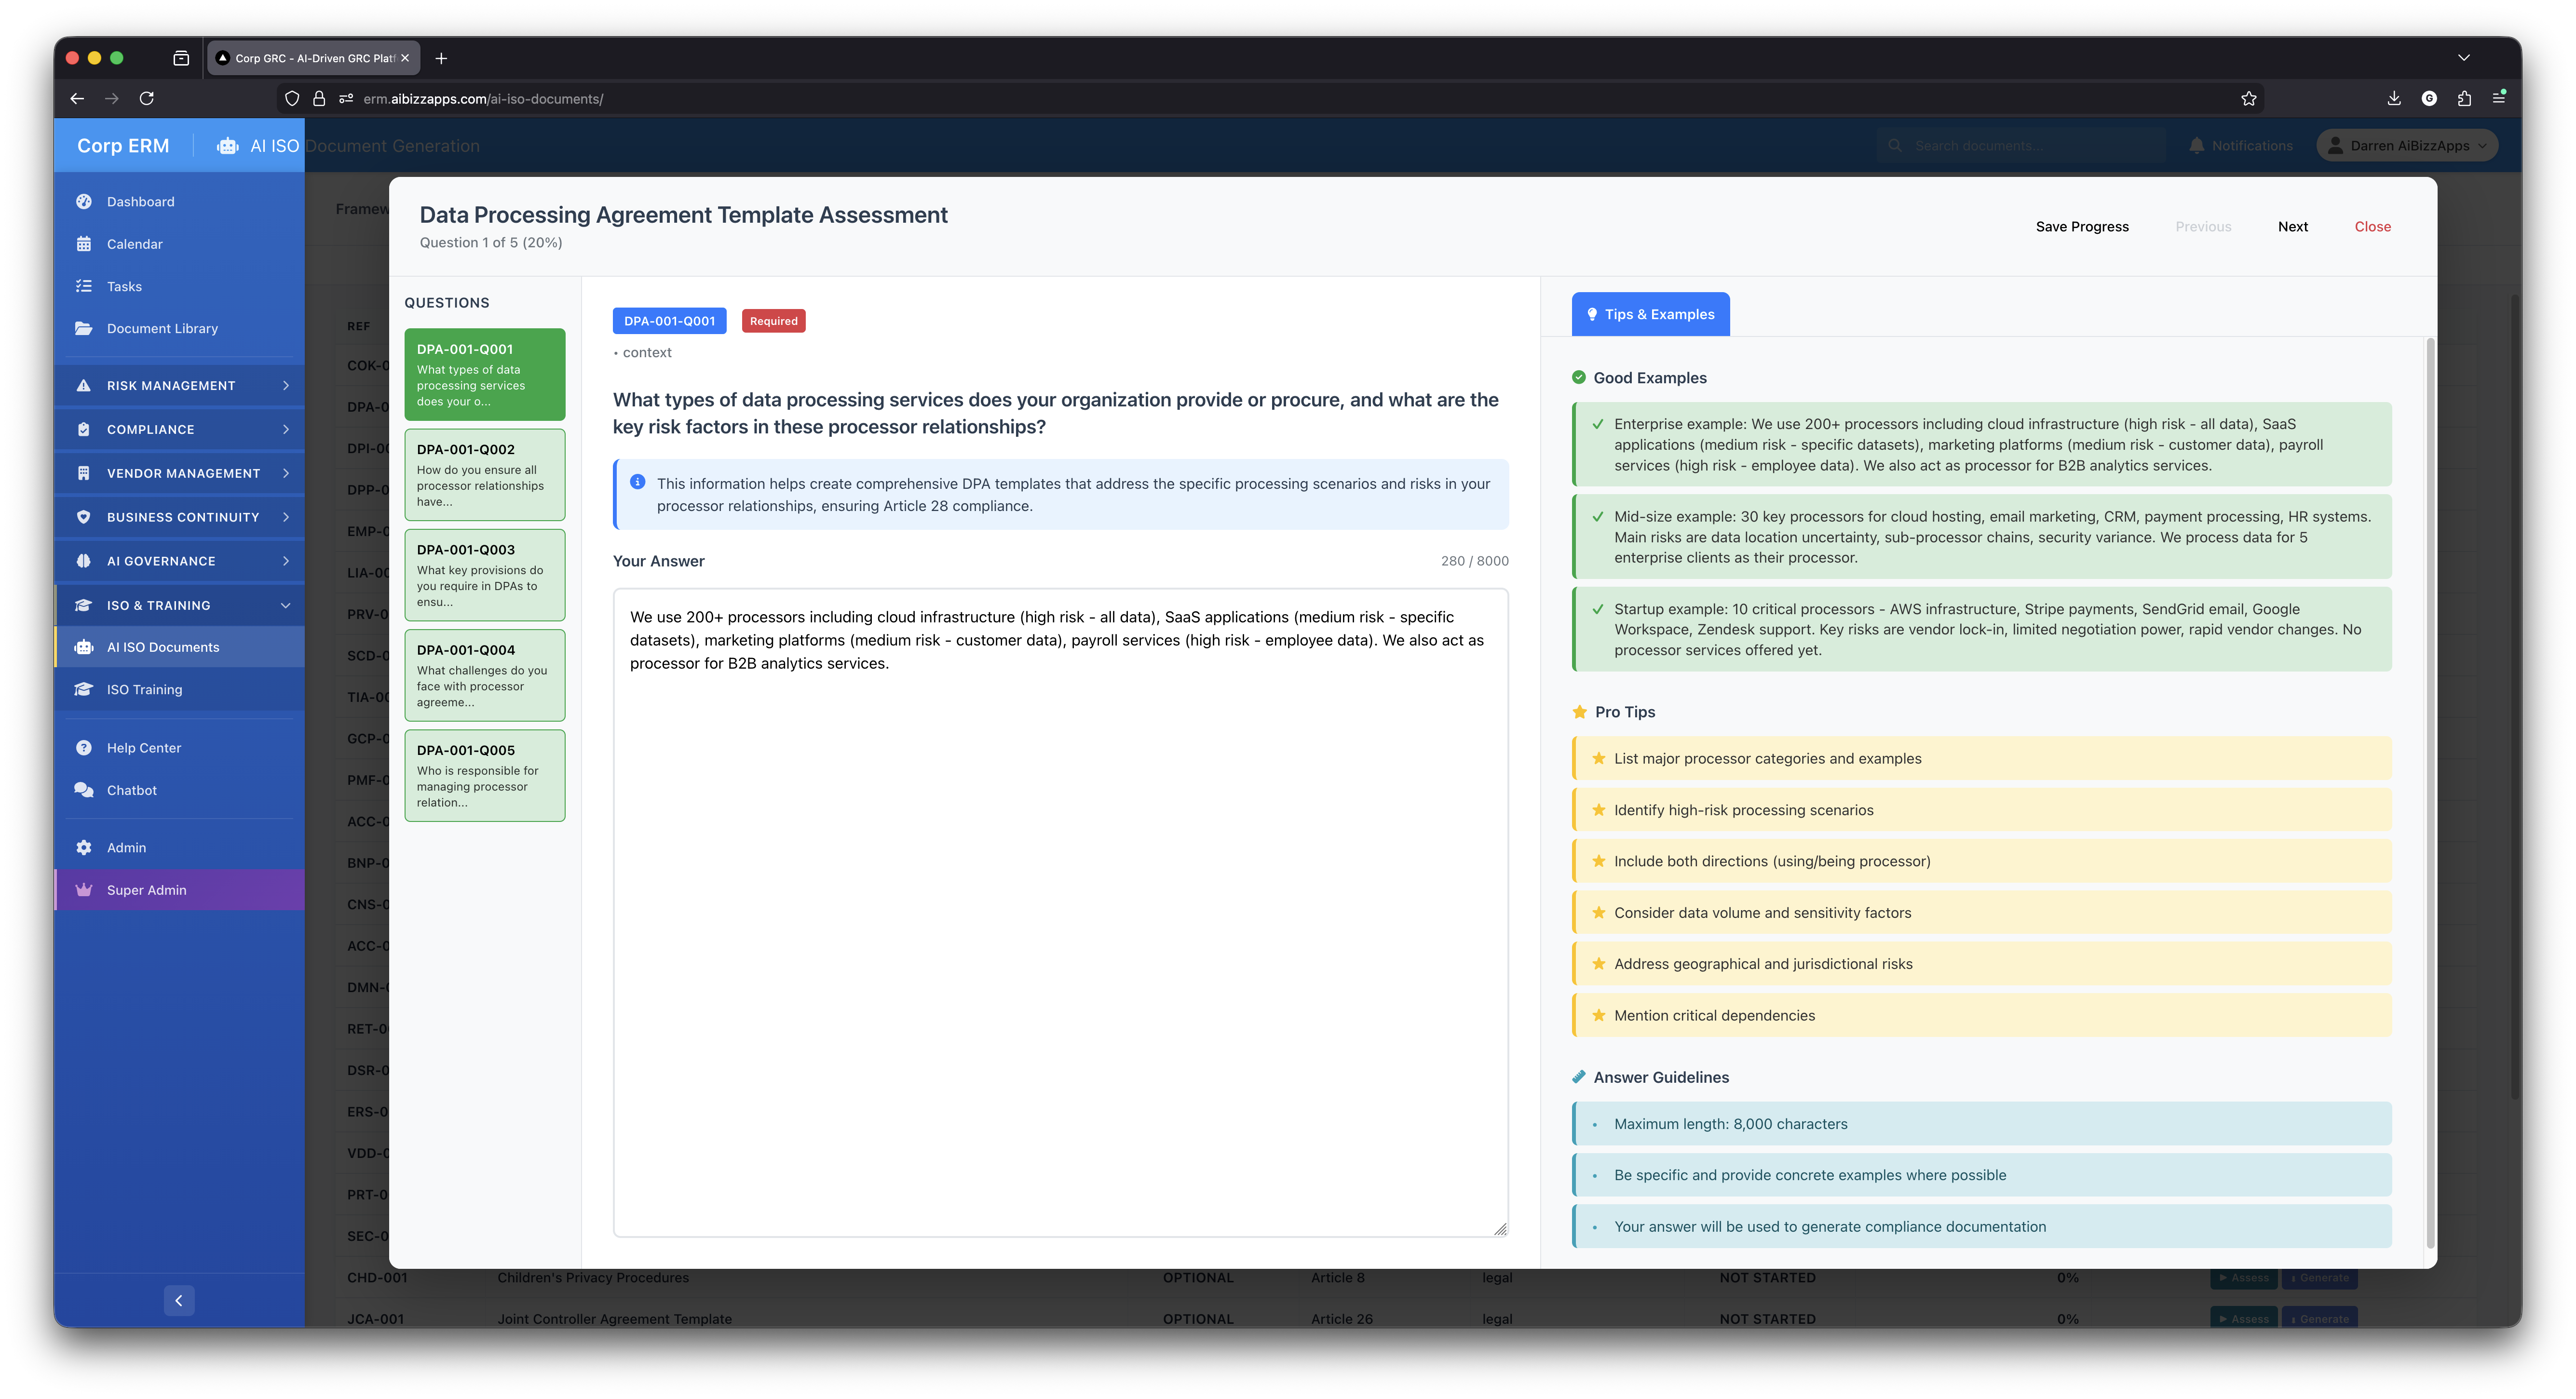Collapse the sidebar with the arrow toggle
This screenshot has width=2576, height=1399.
click(x=179, y=1300)
